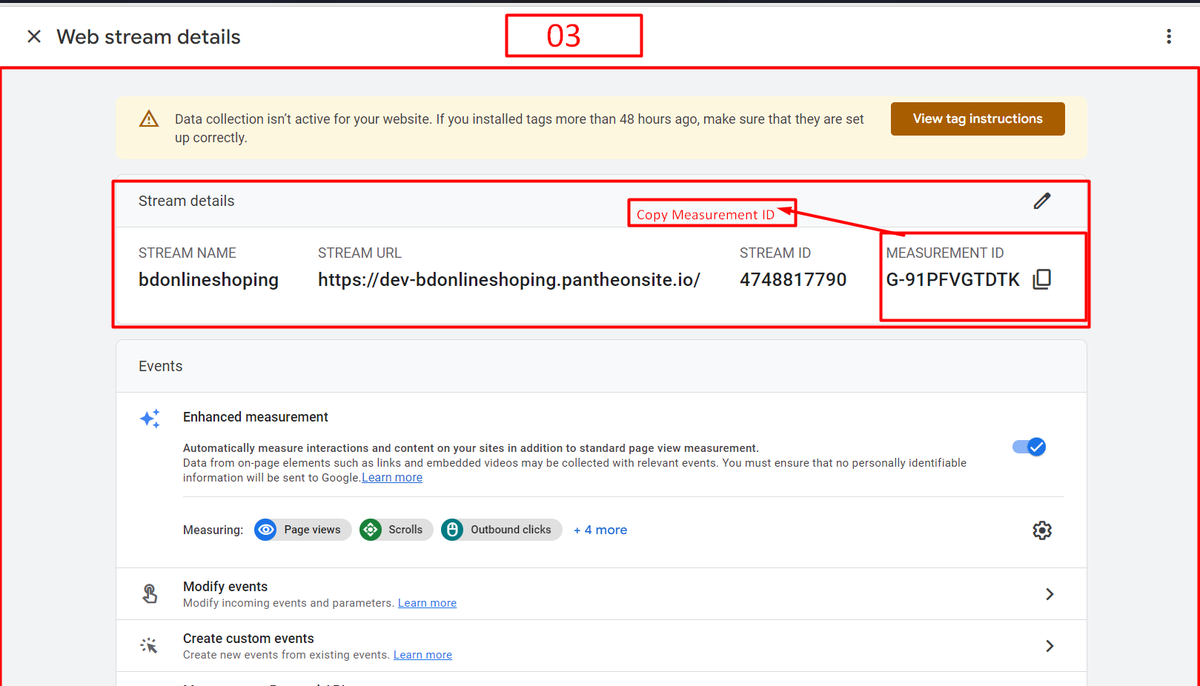Edit stream details with pencil icon
Screen dimensions: 1200x686
1042,201
